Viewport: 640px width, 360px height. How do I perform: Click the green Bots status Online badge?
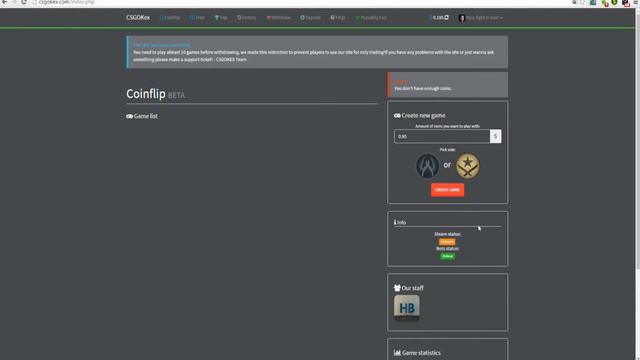(447, 256)
